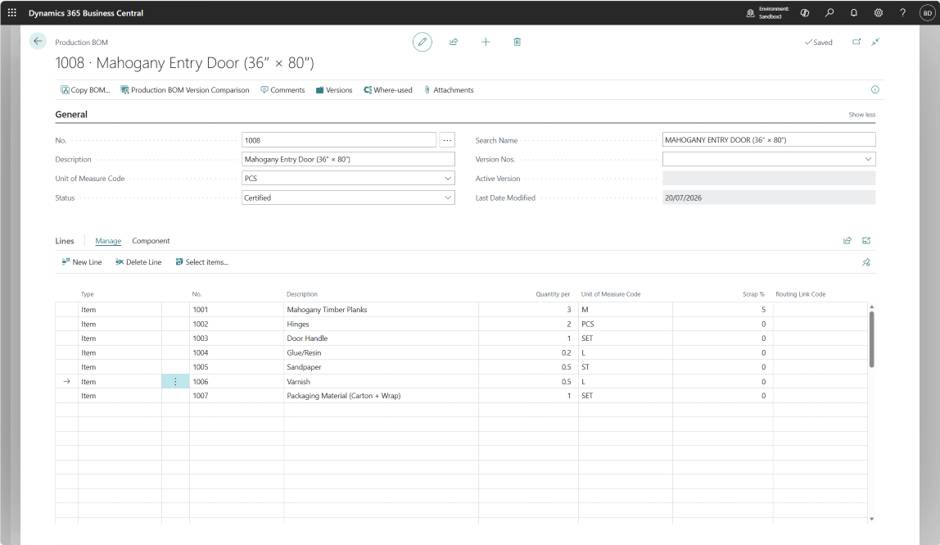Click the Production BOM breadcrumb
This screenshot has width=940, height=545.
pyautogui.click(x=82, y=43)
